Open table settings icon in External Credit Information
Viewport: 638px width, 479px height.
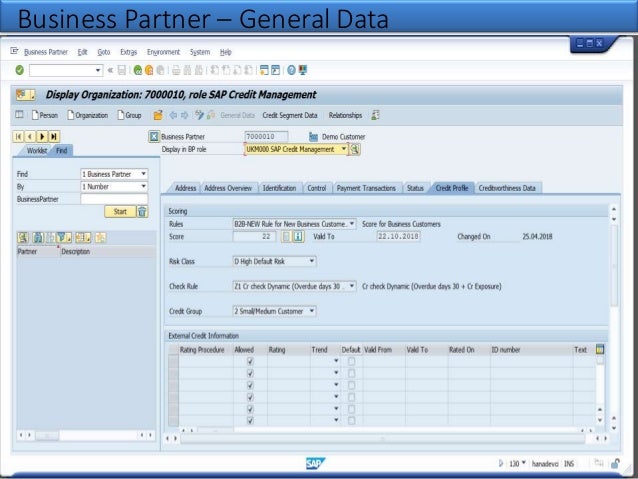pyautogui.click(x=600, y=349)
